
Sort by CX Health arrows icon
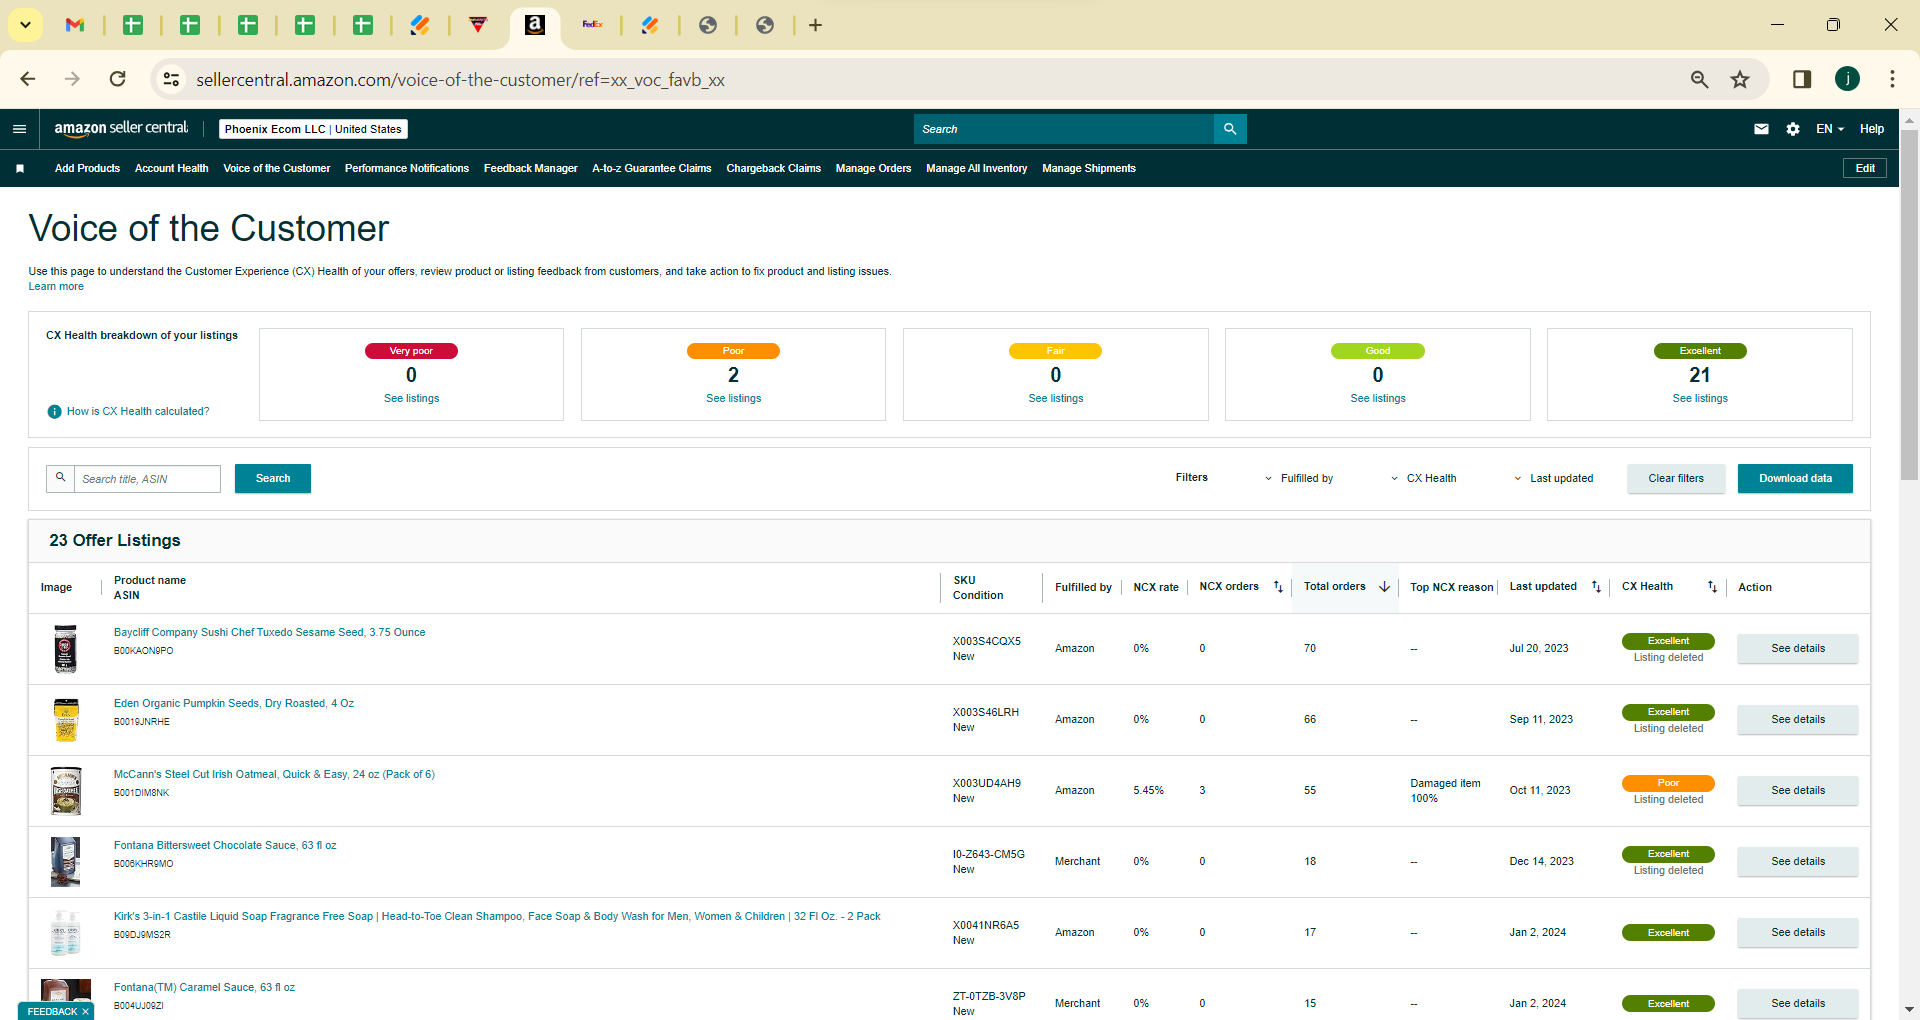[x=1712, y=587]
